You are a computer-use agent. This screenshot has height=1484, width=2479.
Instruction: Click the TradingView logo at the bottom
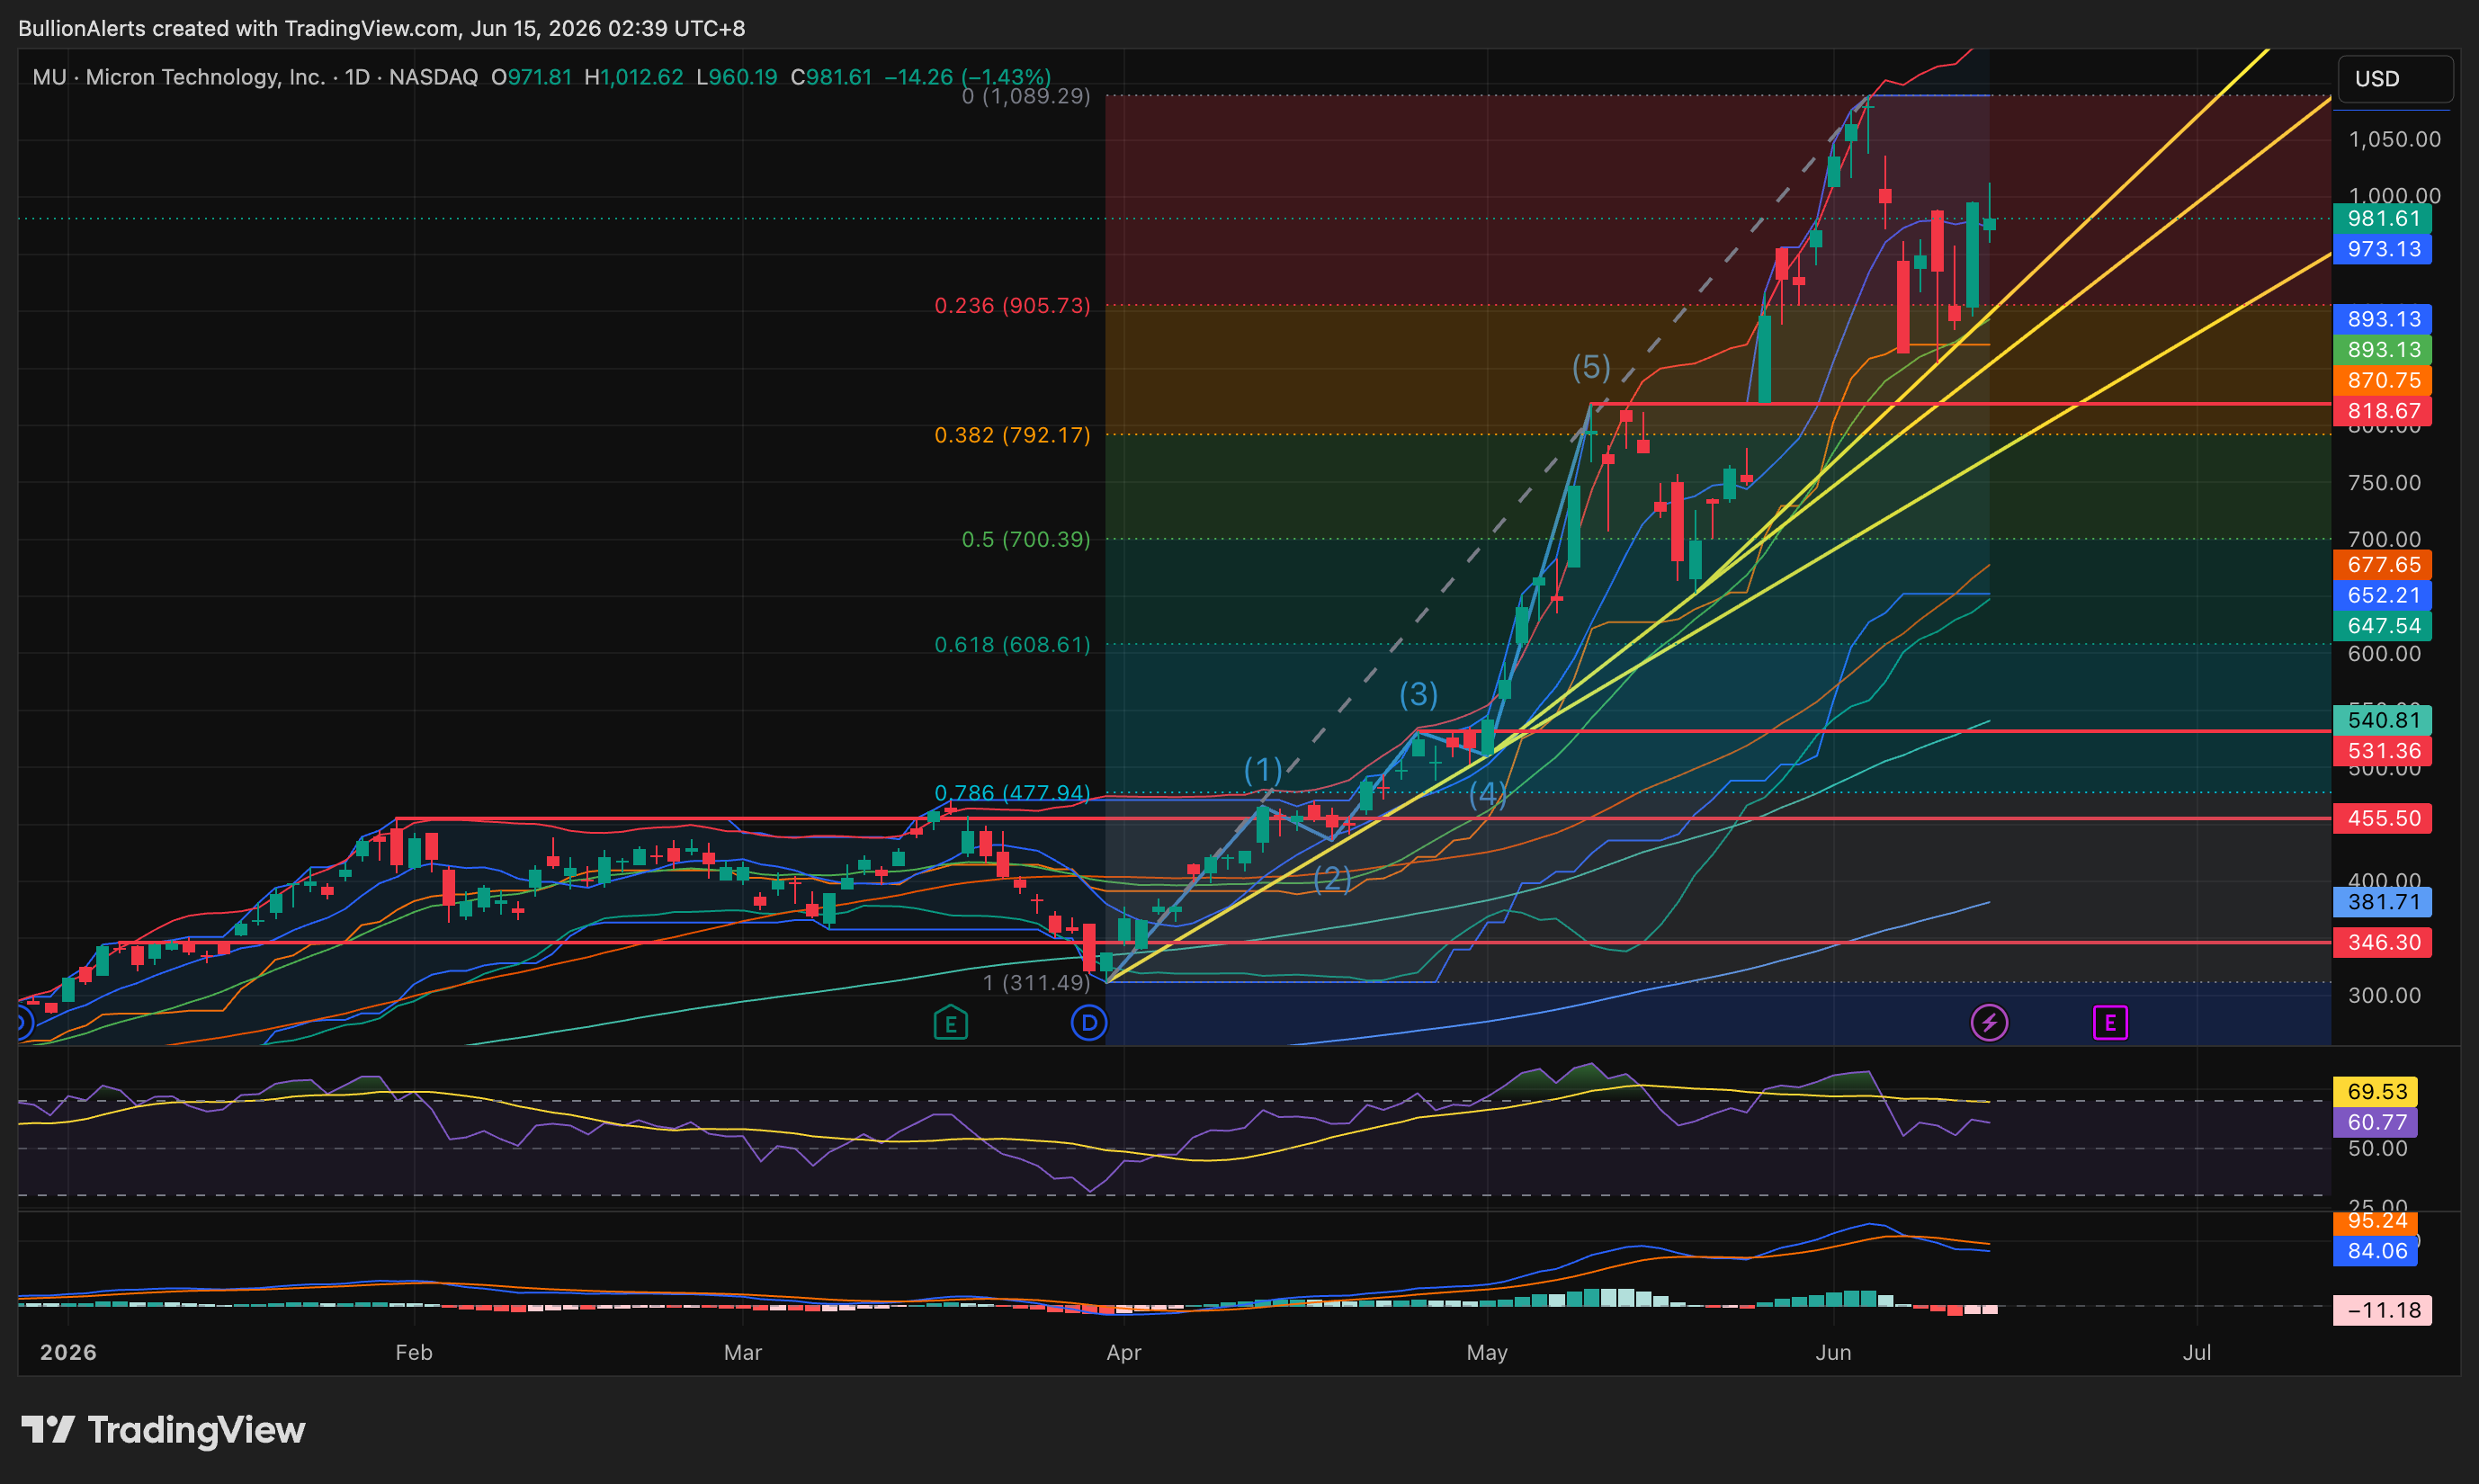[x=163, y=1430]
